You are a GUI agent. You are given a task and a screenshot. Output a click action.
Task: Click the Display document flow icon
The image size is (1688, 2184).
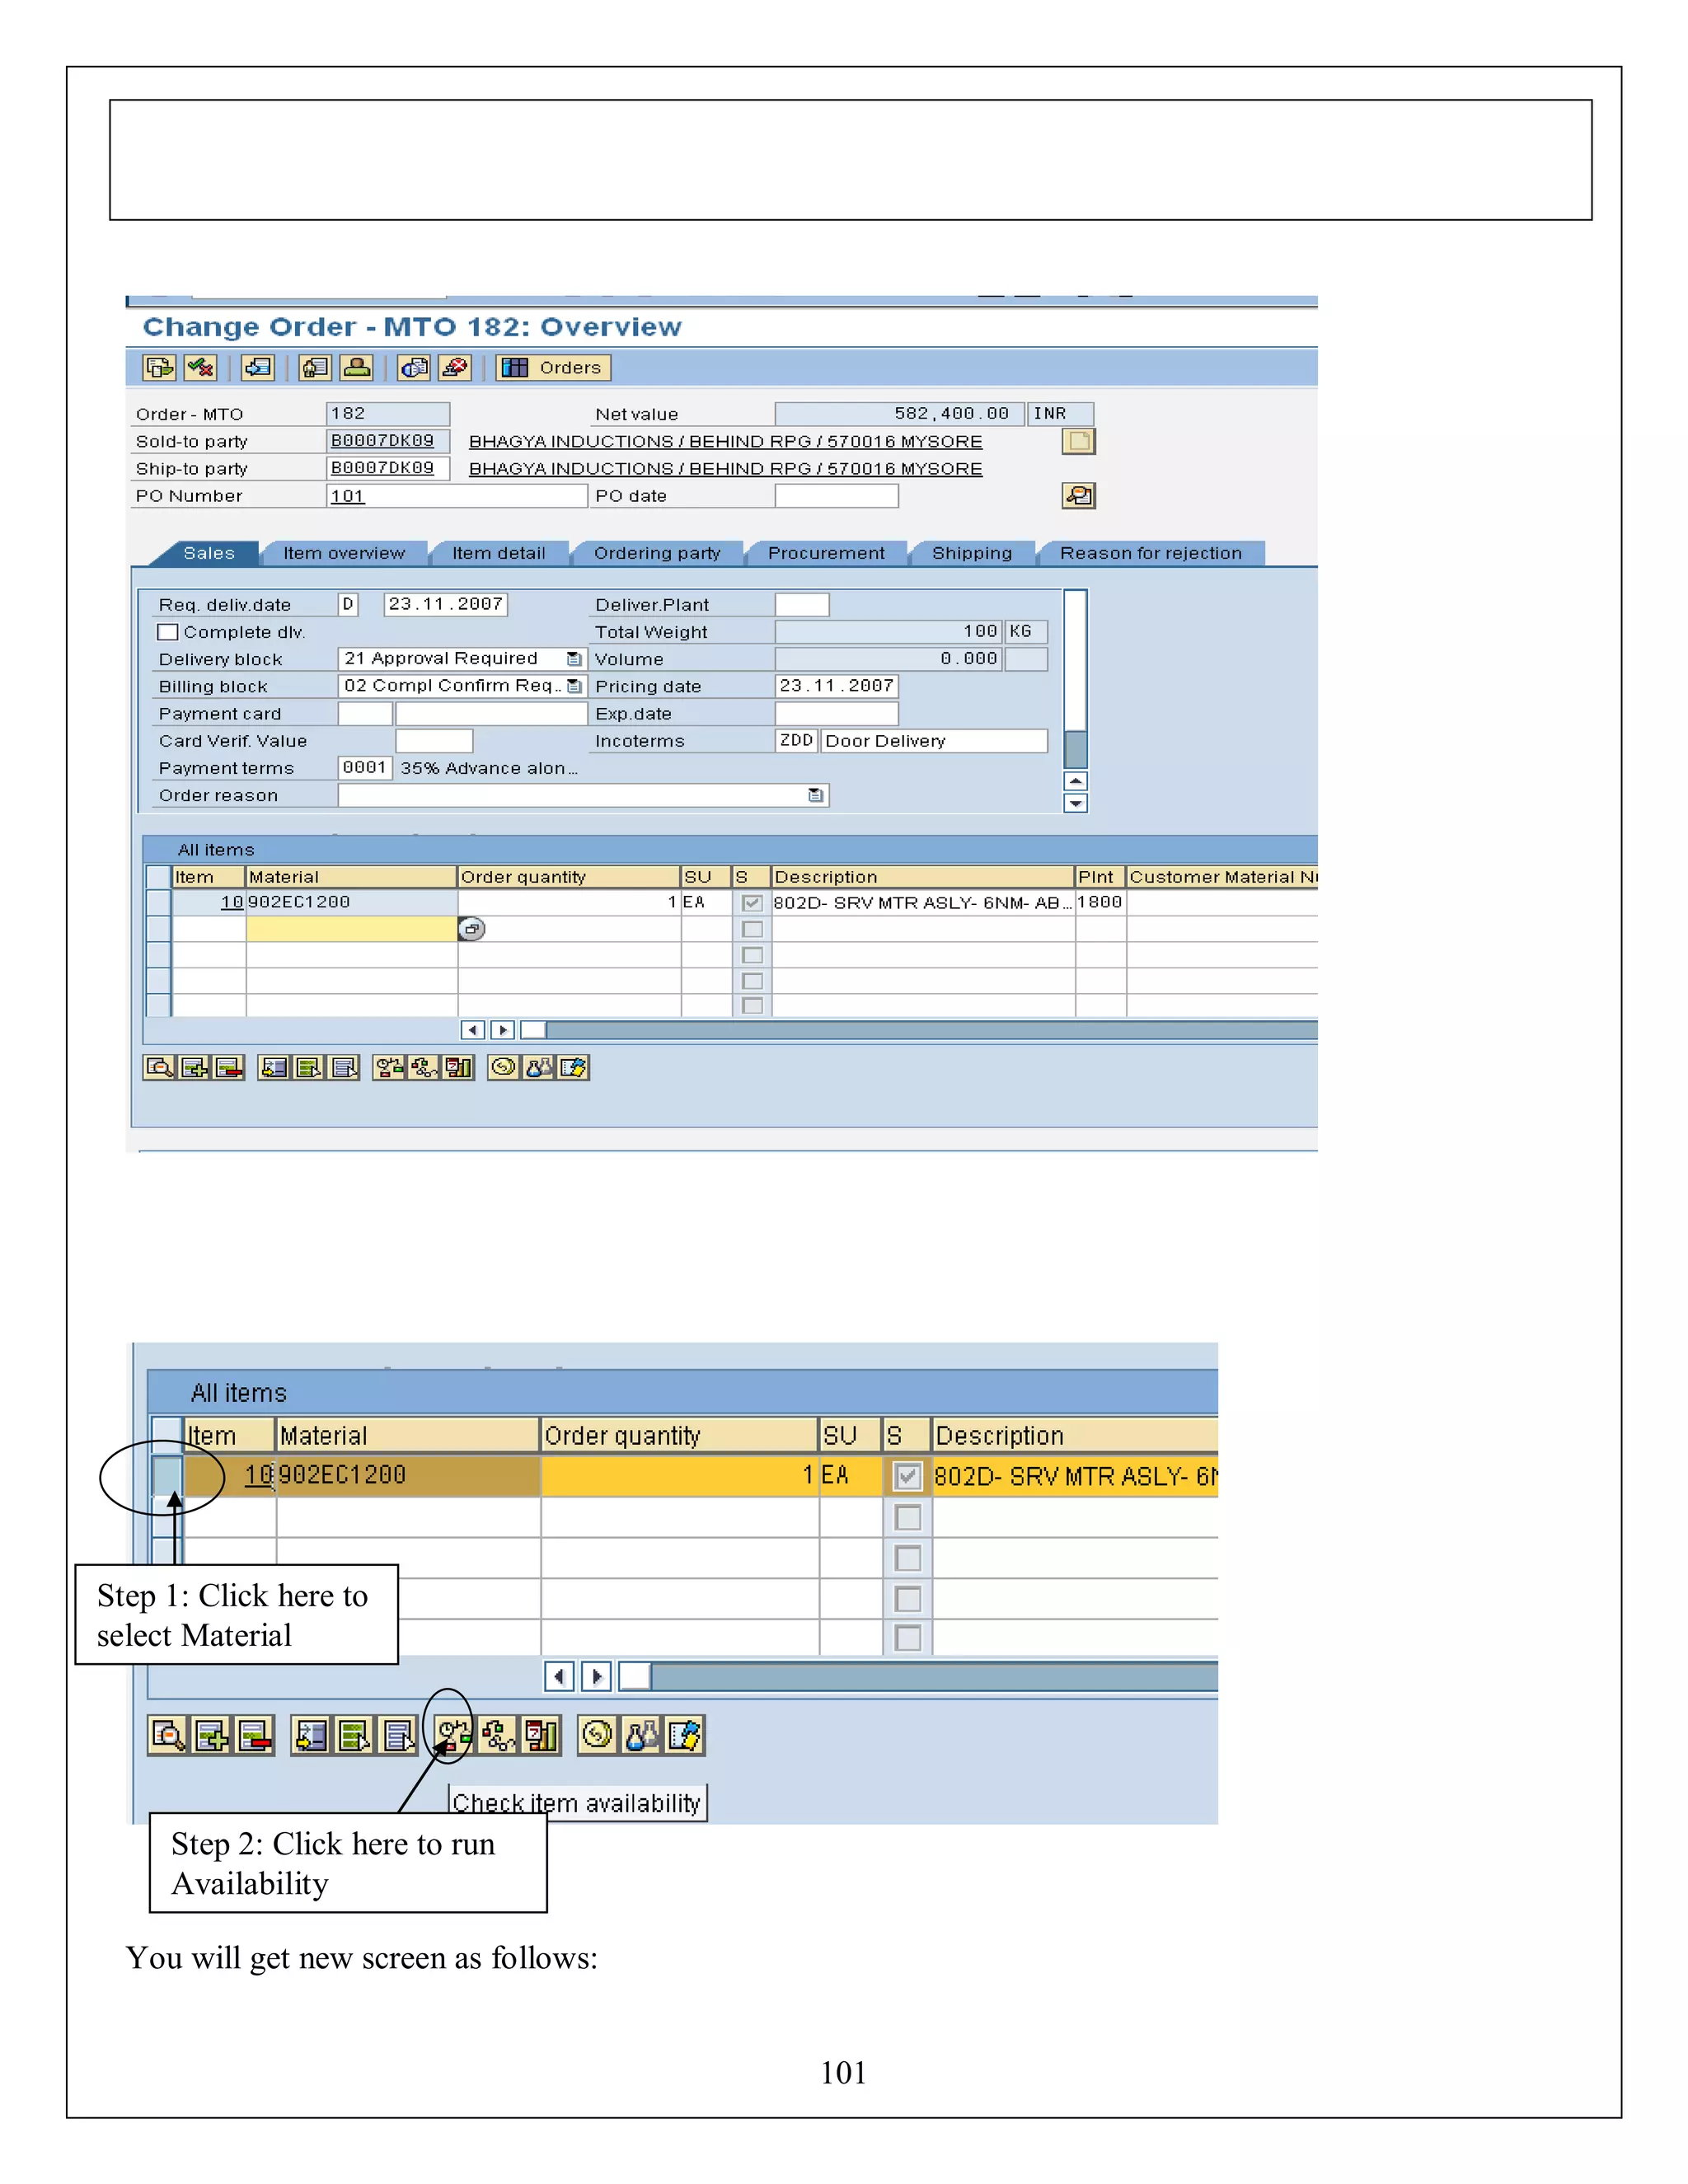[160, 368]
